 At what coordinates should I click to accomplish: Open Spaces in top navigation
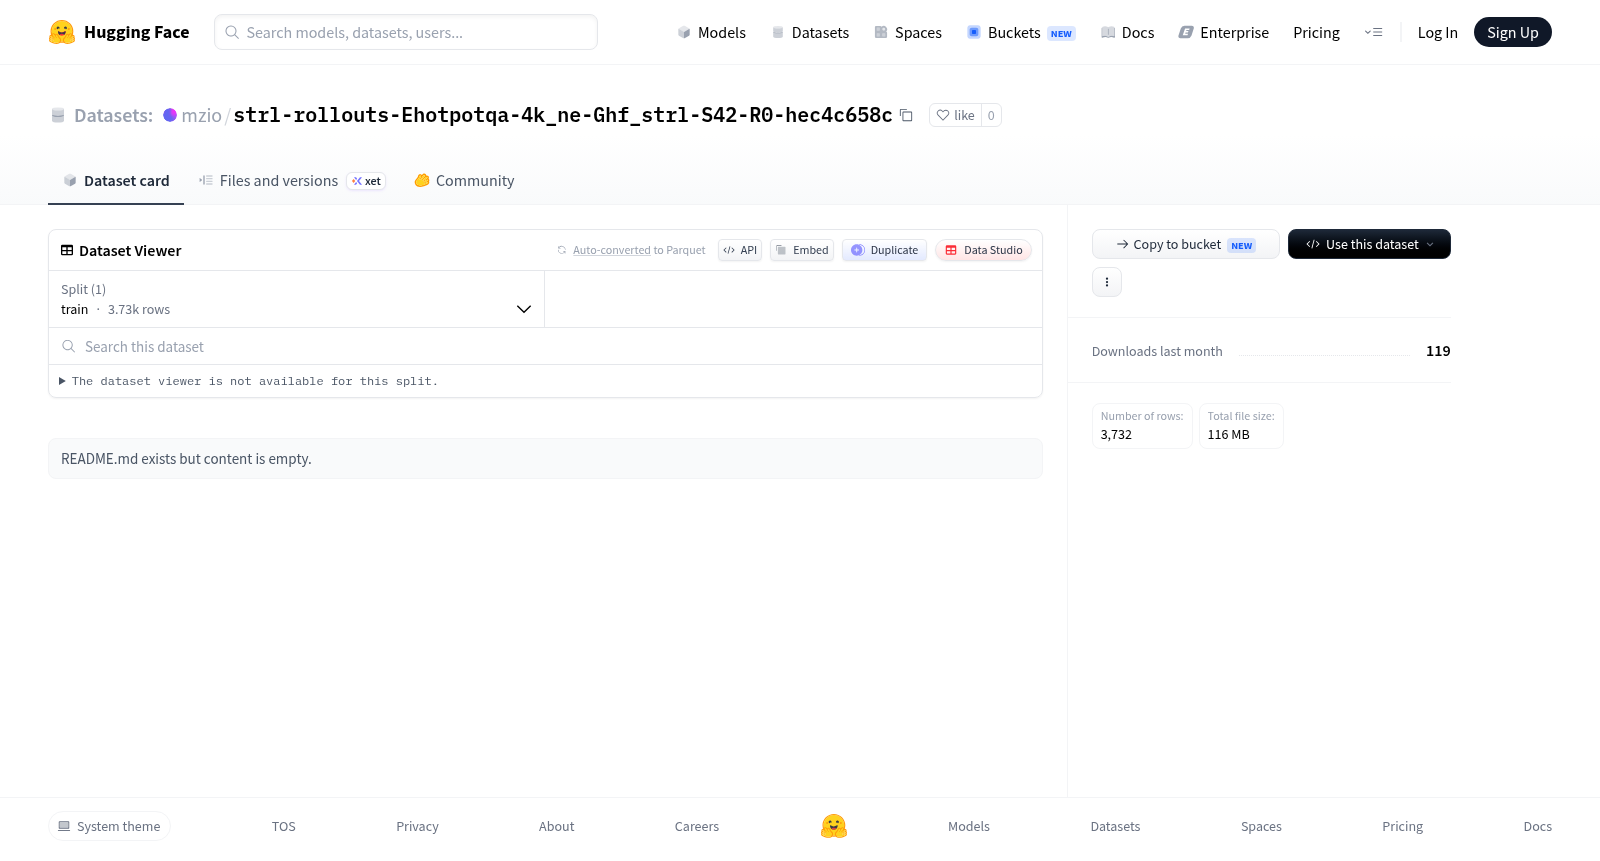908,32
